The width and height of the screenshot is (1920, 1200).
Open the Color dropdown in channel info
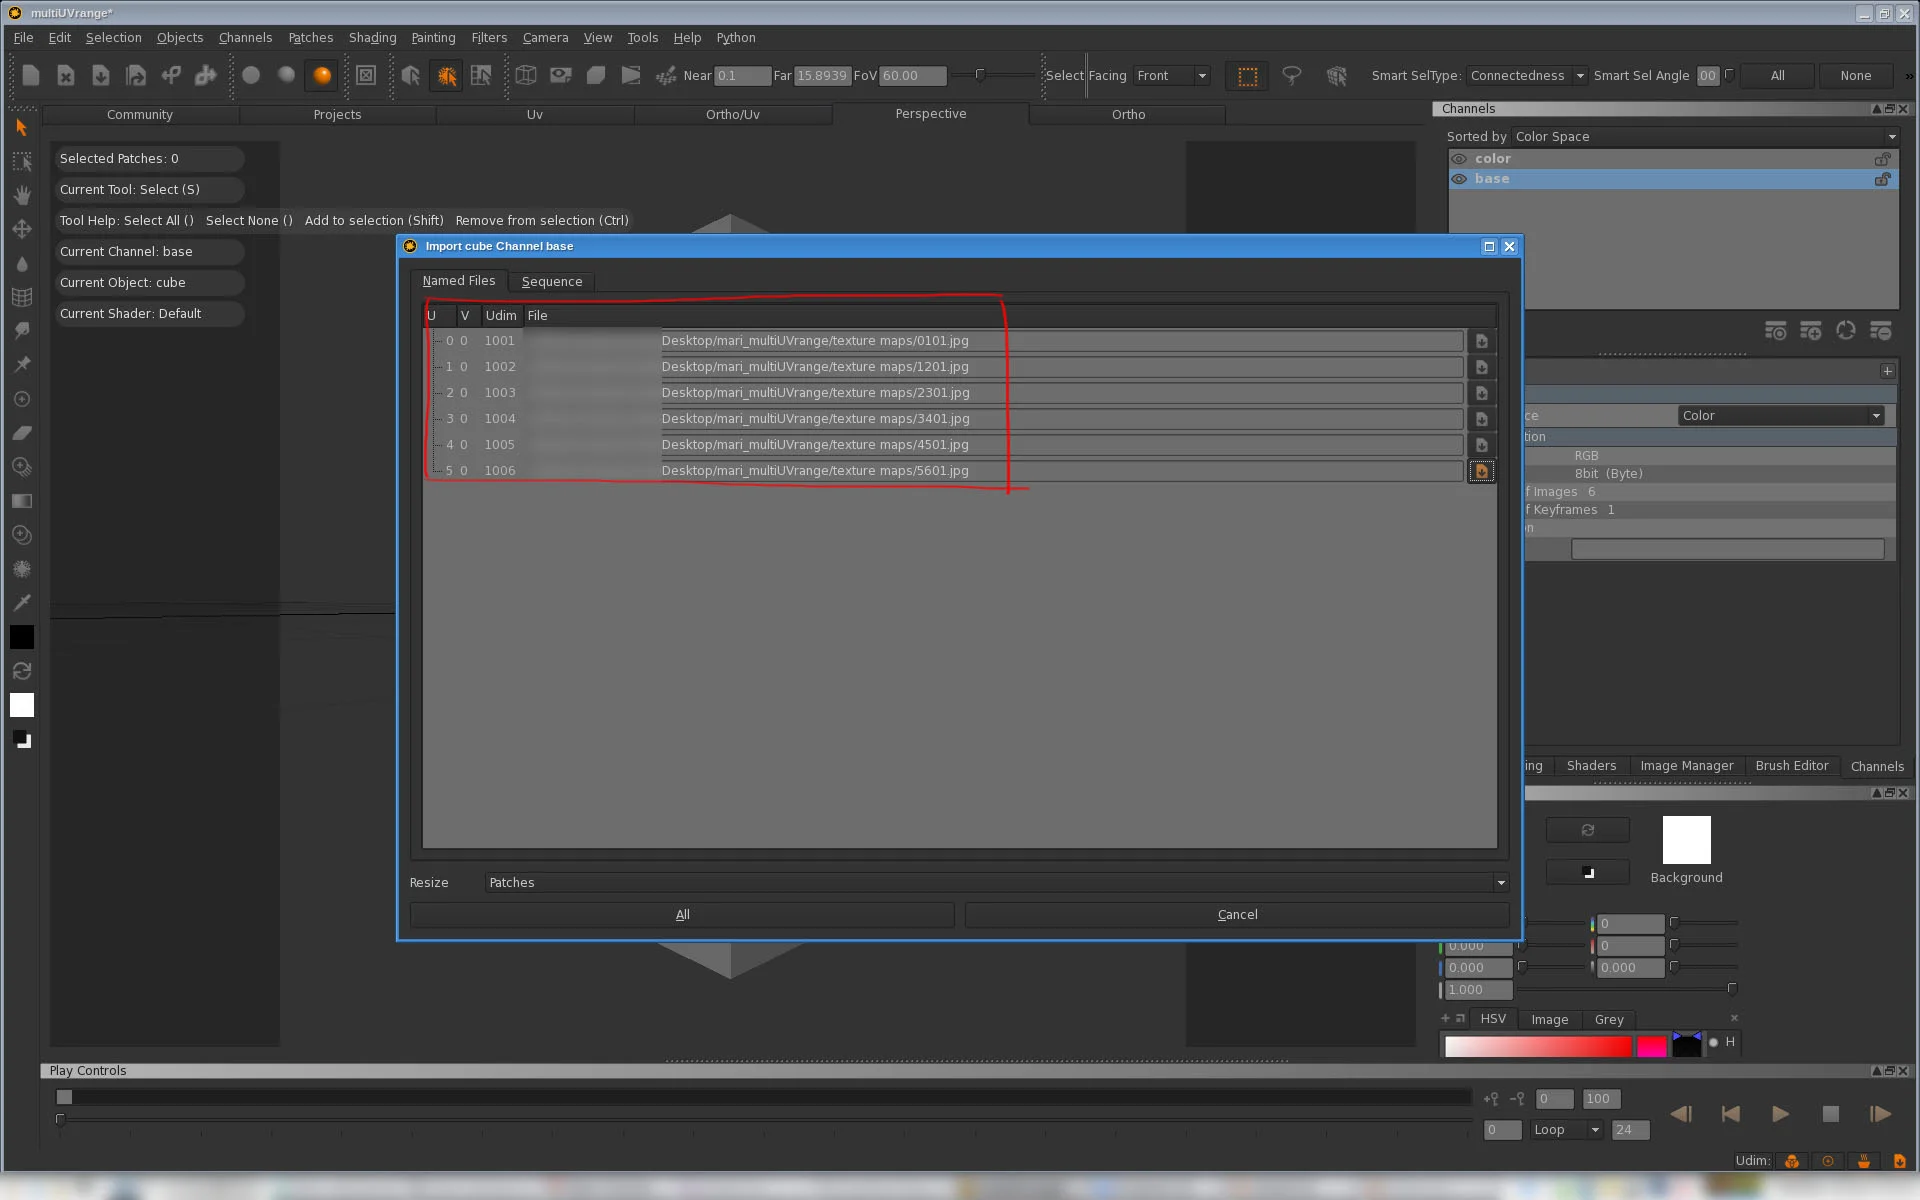point(1781,416)
